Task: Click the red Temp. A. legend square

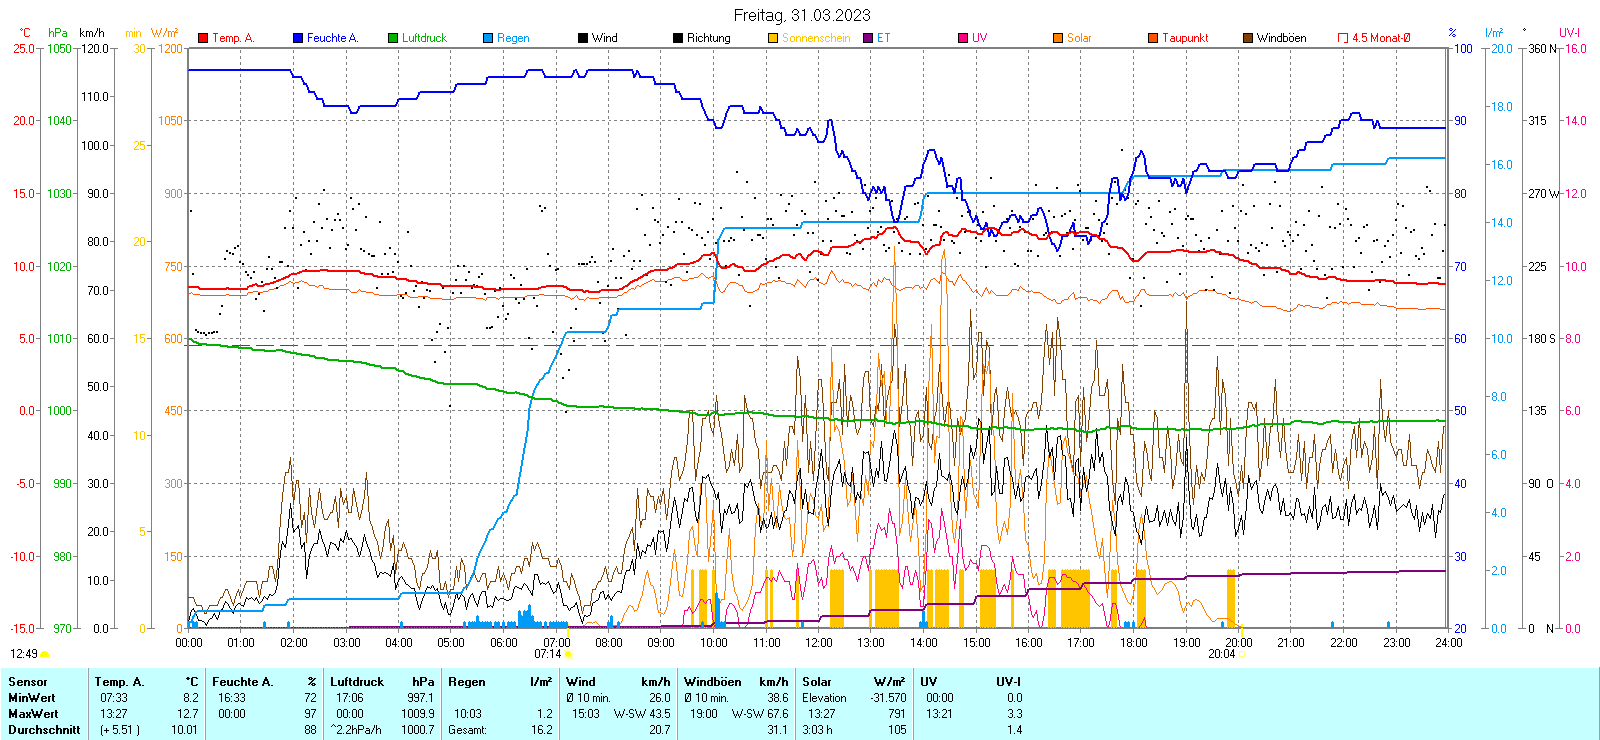Action: [x=203, y=38]
